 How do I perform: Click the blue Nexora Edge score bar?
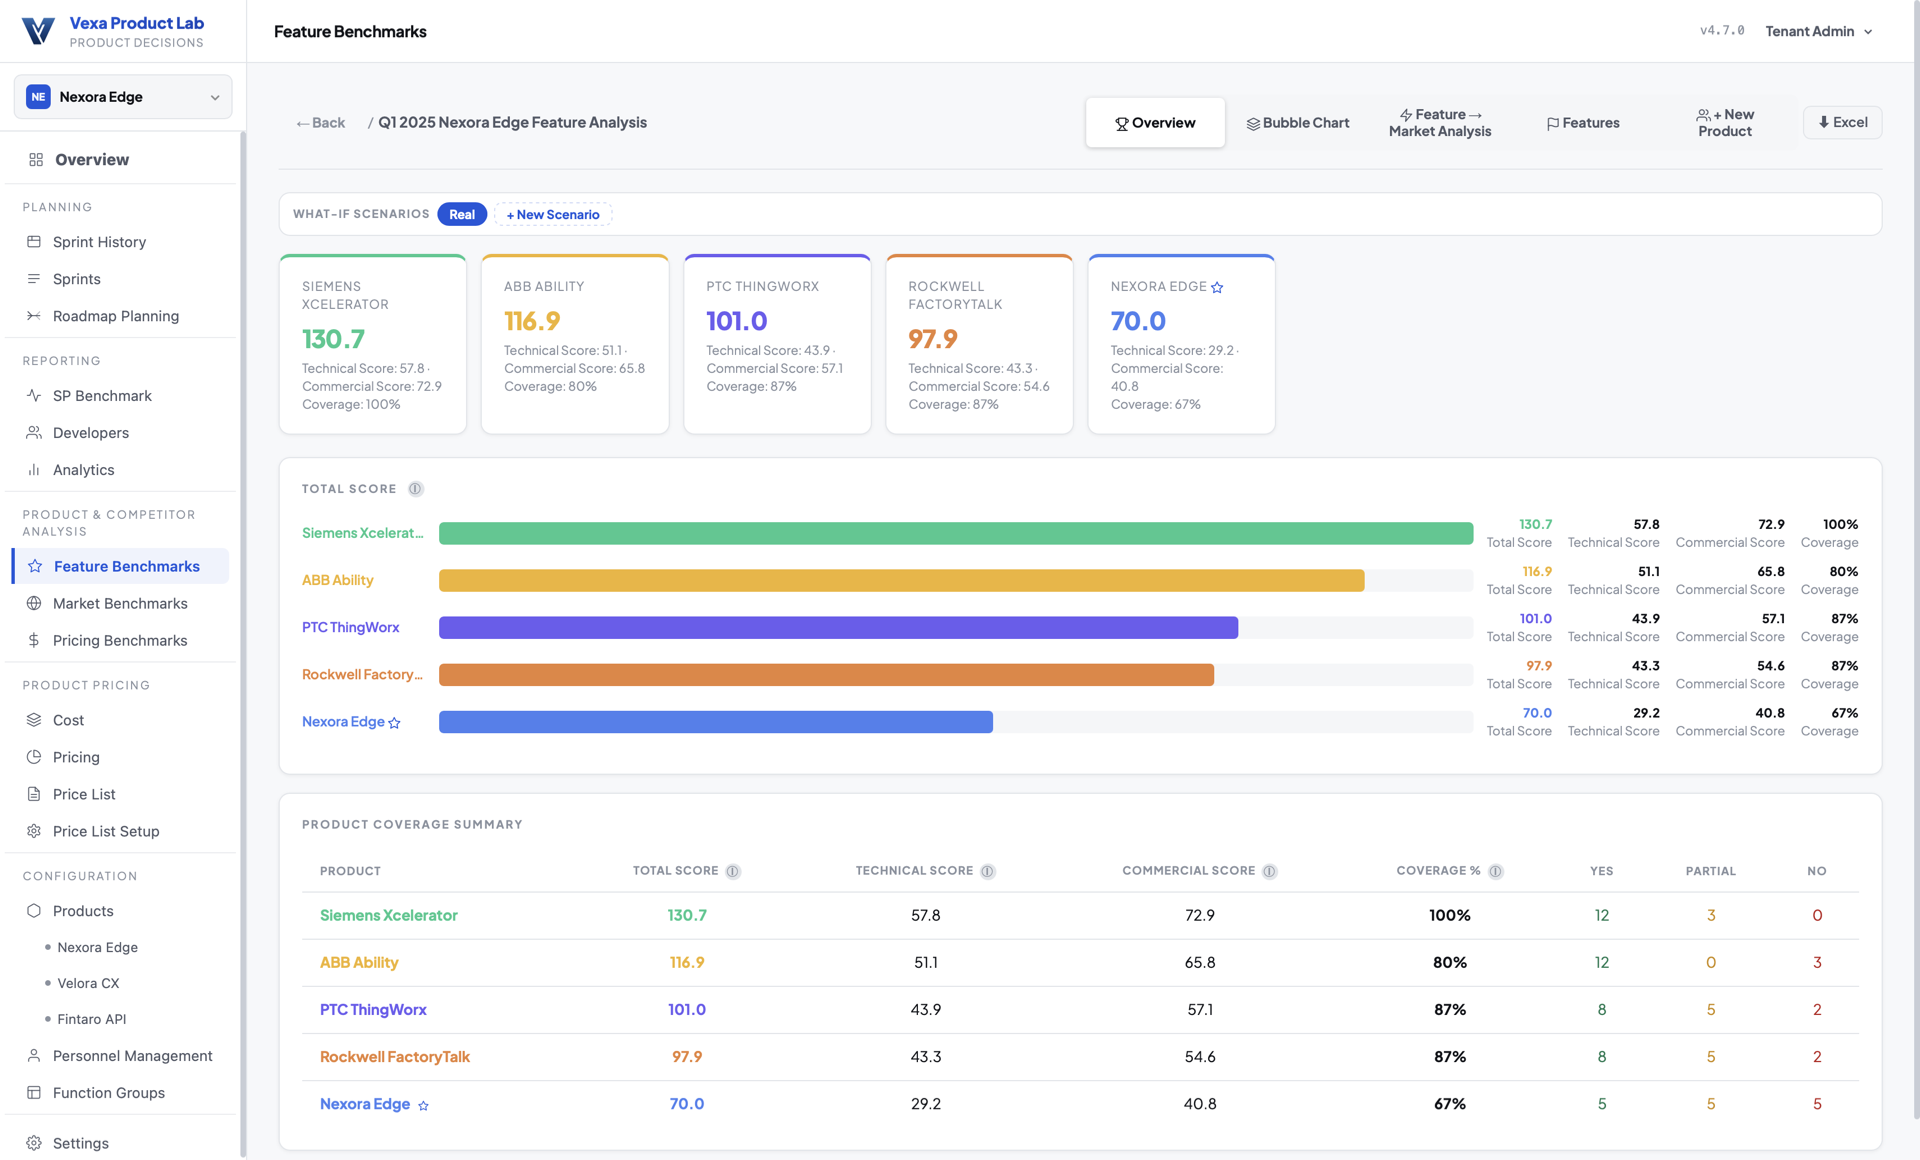(x=716, y=722)
